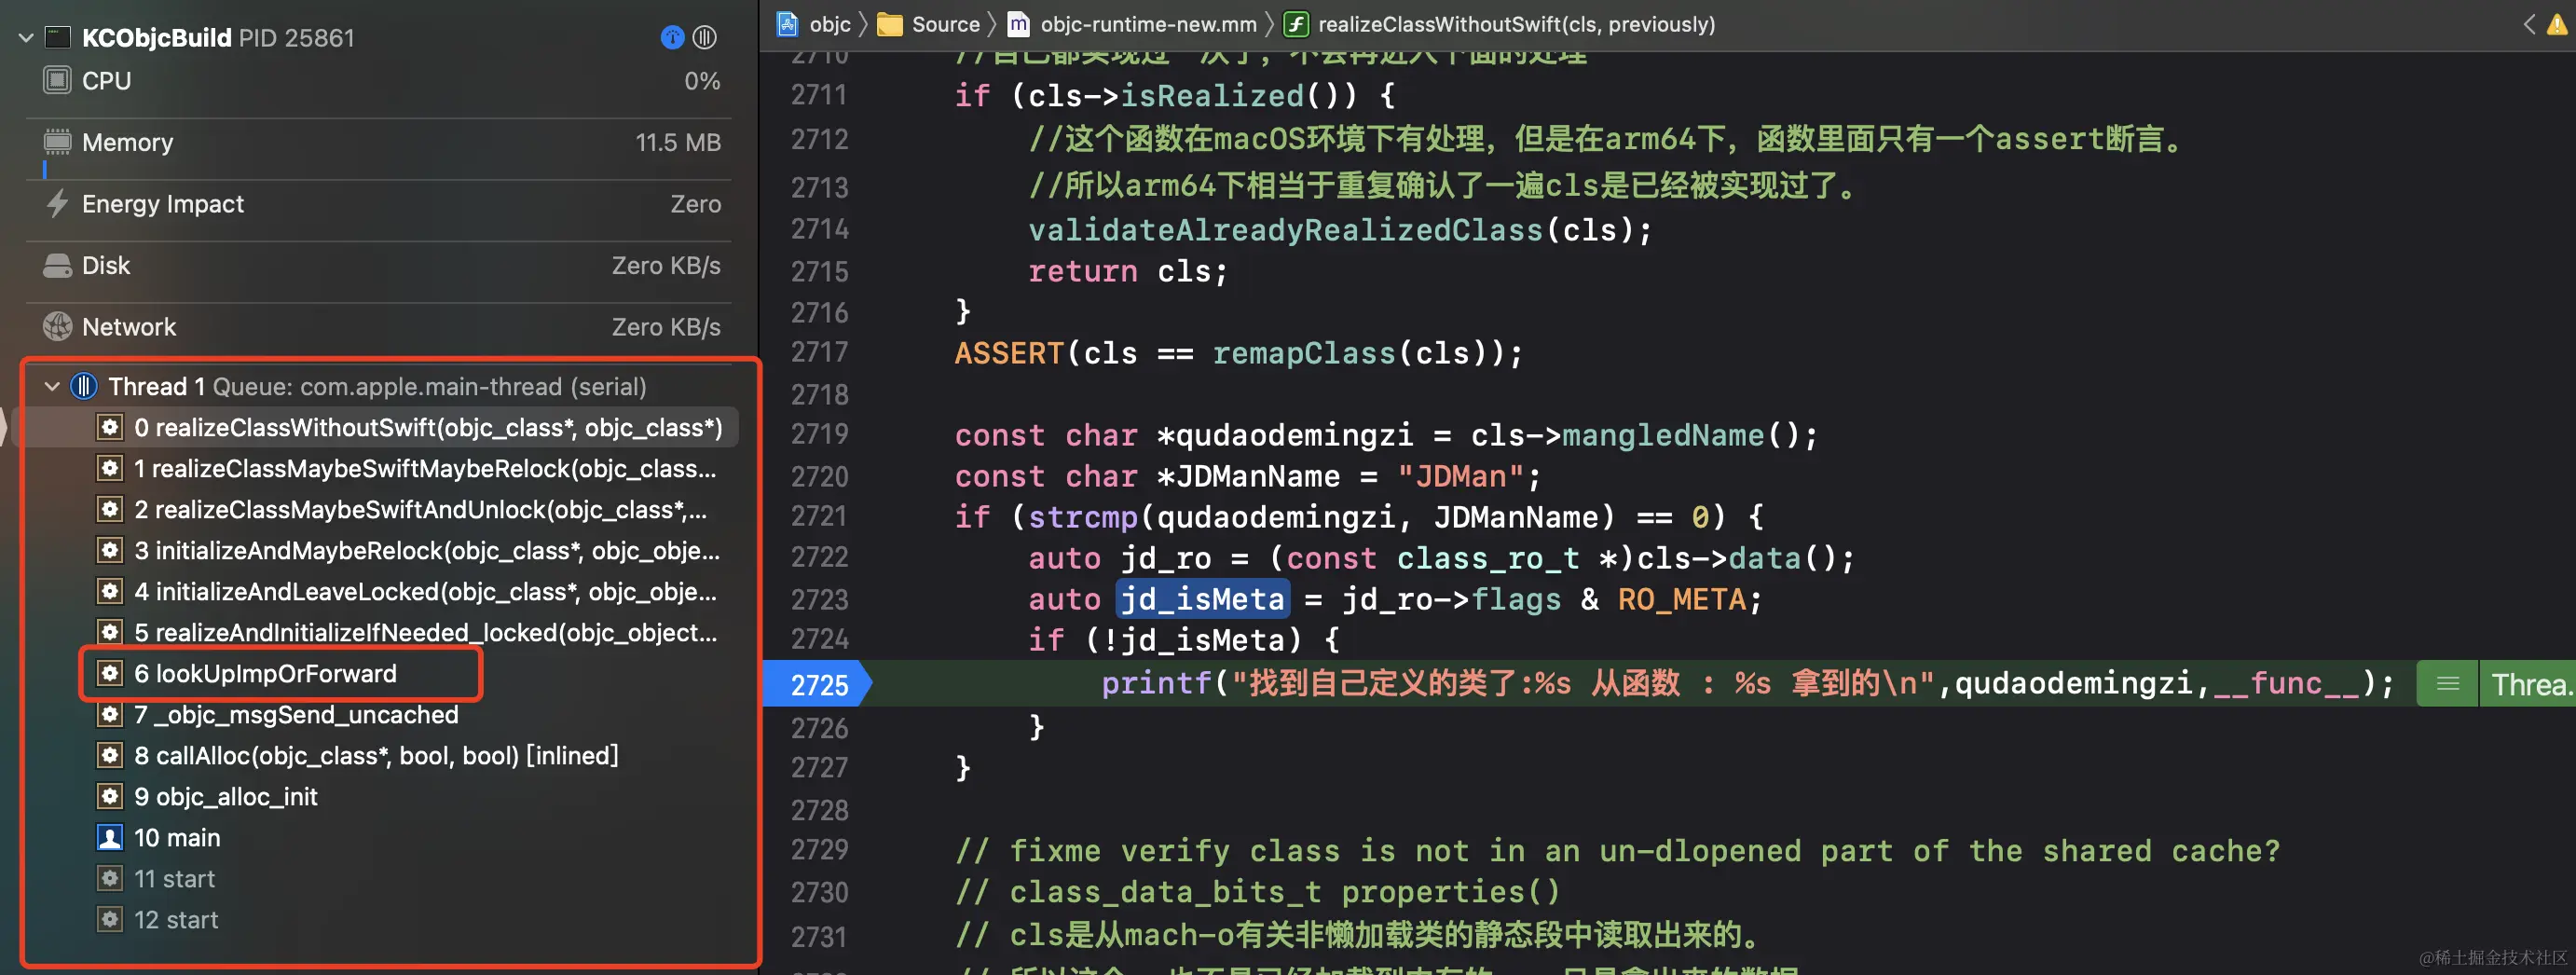Click the highlighted jd_isMeta variable

point(1202,599)
